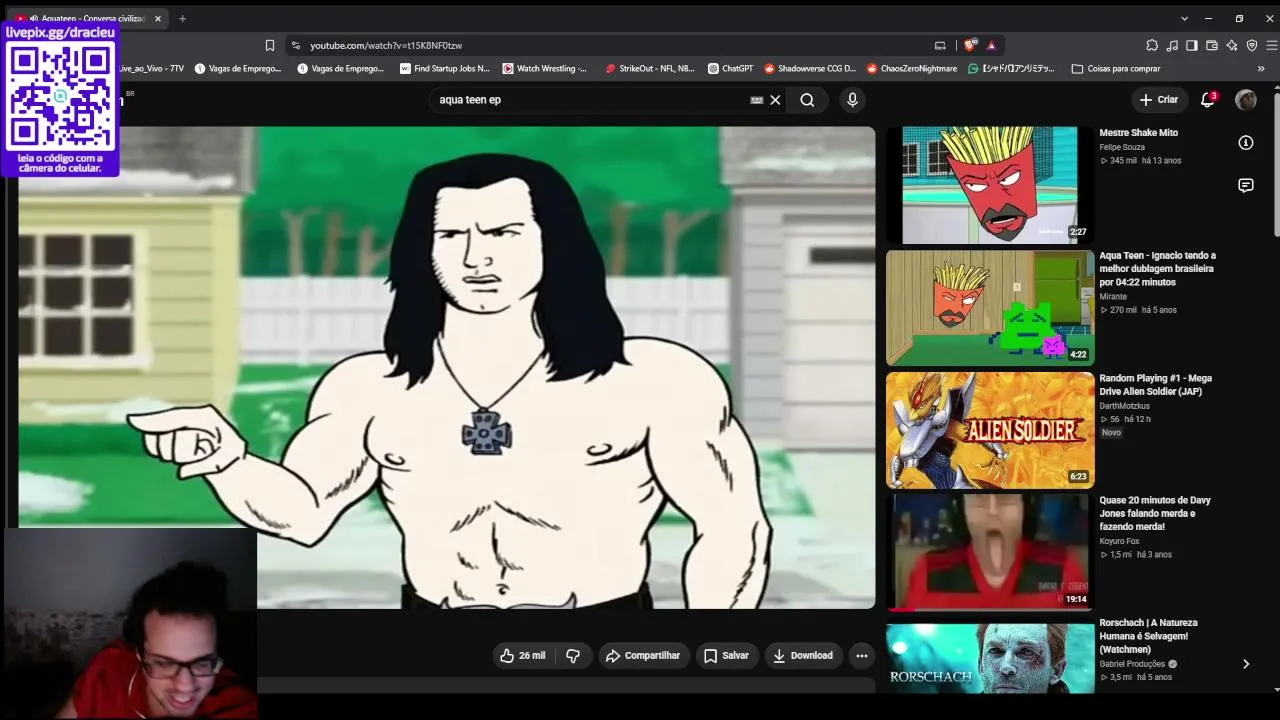Bookmark this page using address bar icon
The image size is (1280, 720).
270,45
